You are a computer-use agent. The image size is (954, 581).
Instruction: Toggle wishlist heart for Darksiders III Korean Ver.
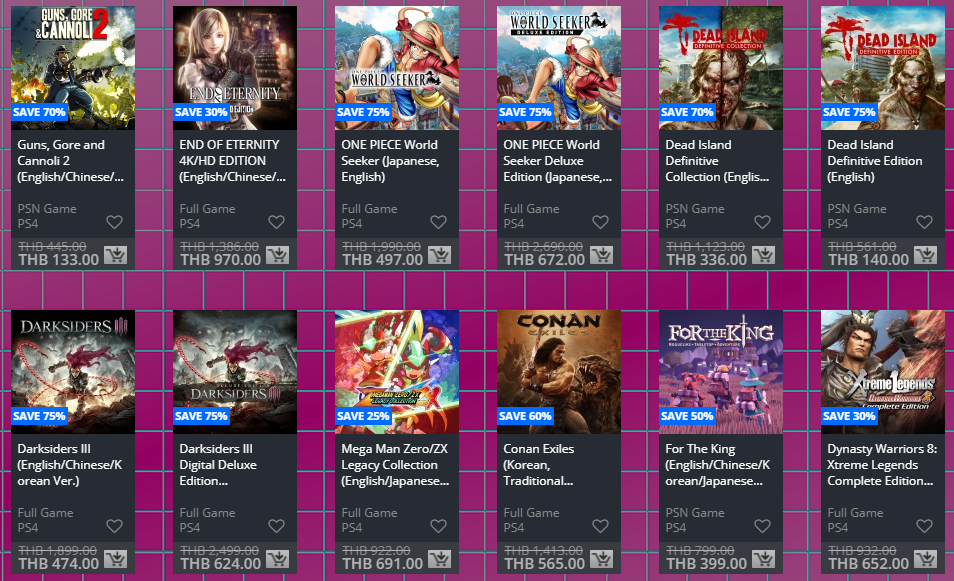pyautogui.click(x=114, y=526)
